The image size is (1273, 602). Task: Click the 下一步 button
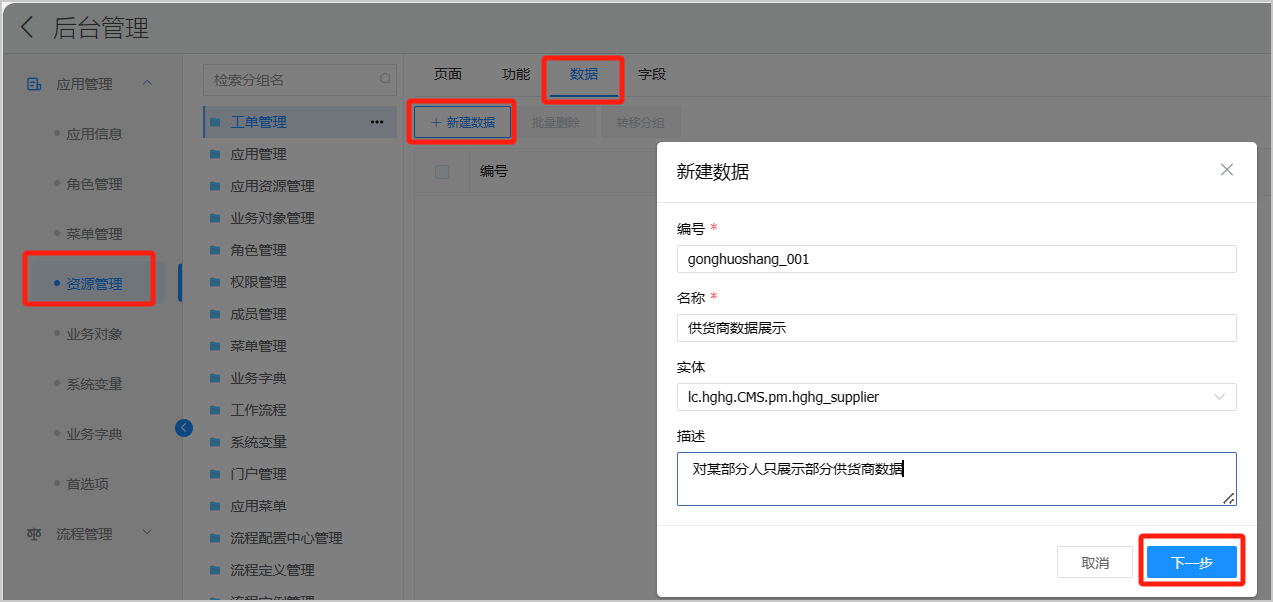[1191, 563]
